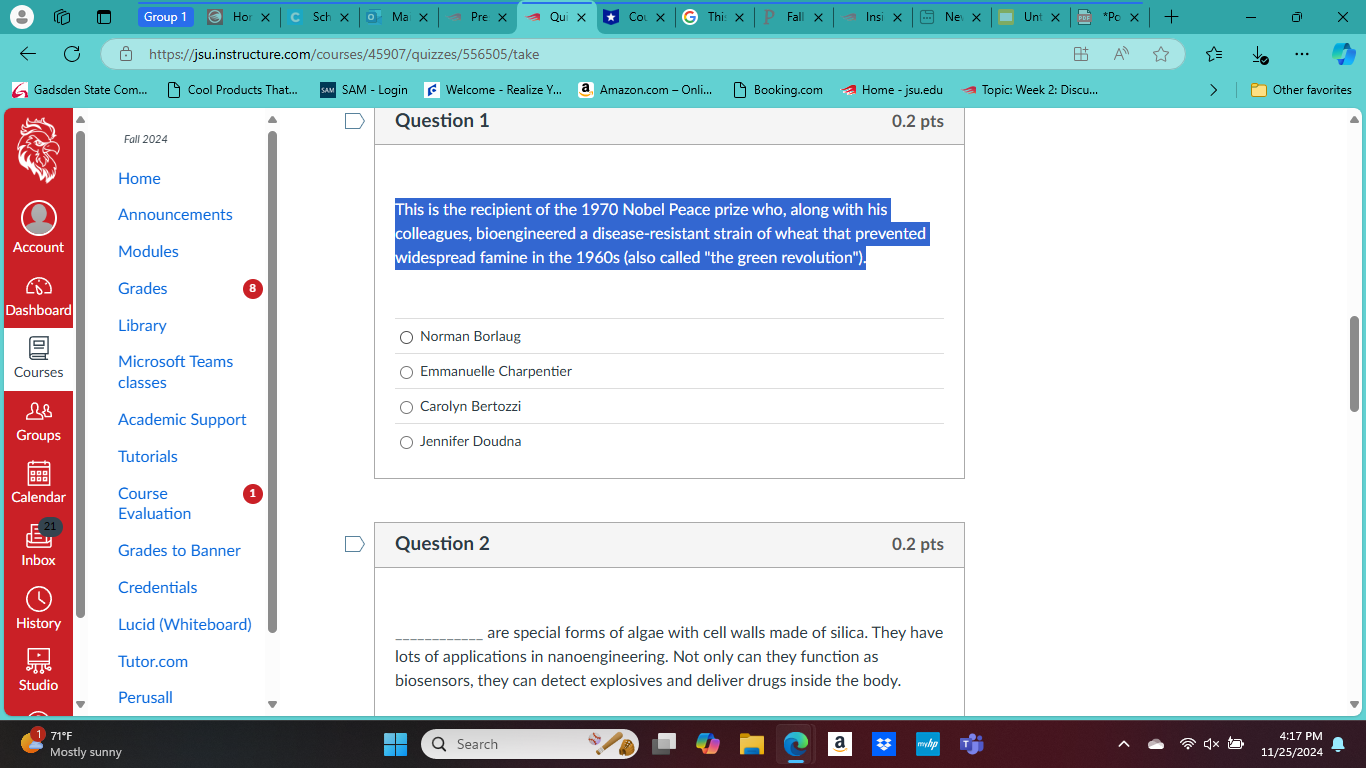Show hidden system tray icons
This screenshot has width=1366, height=768.
pyautogui.click(x=1124, y=744)
